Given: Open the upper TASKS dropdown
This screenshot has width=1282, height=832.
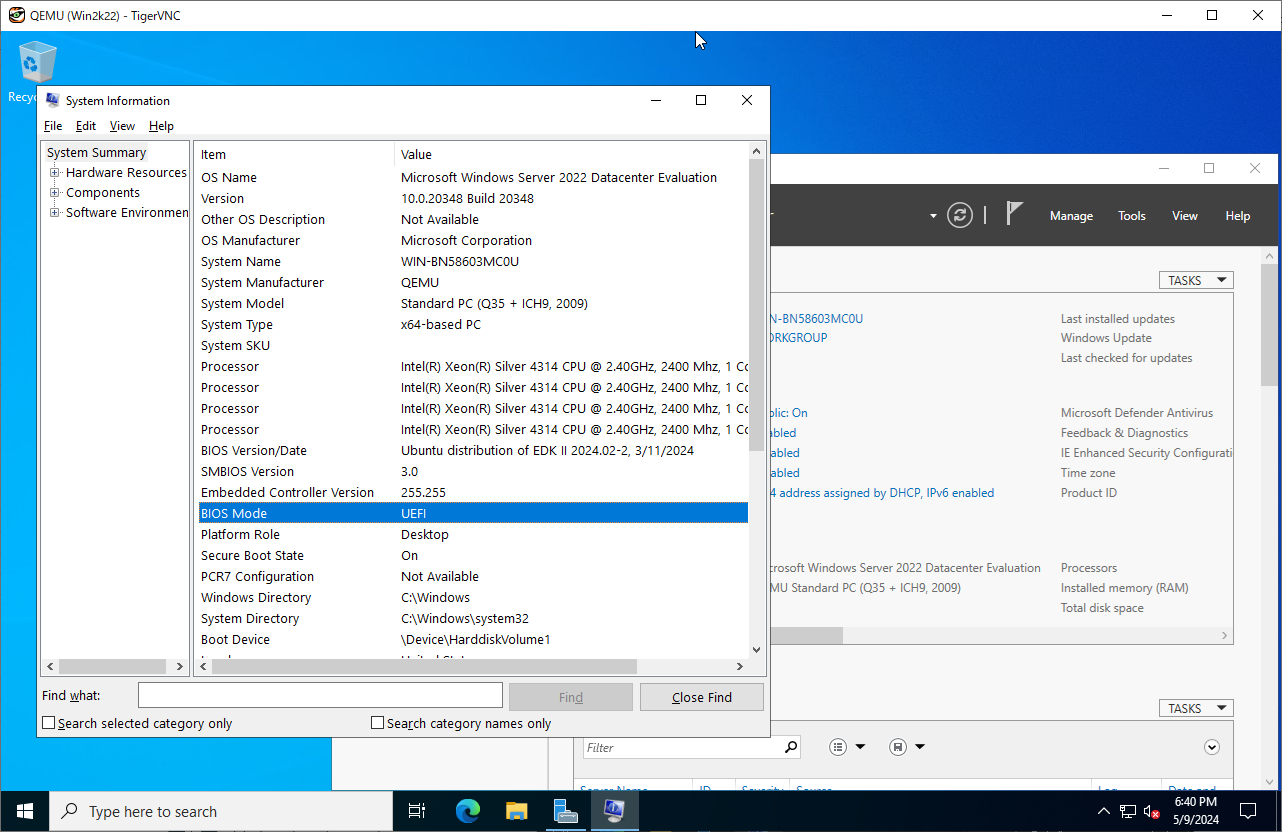Looking at the screenshot, I should point(1196,281).
